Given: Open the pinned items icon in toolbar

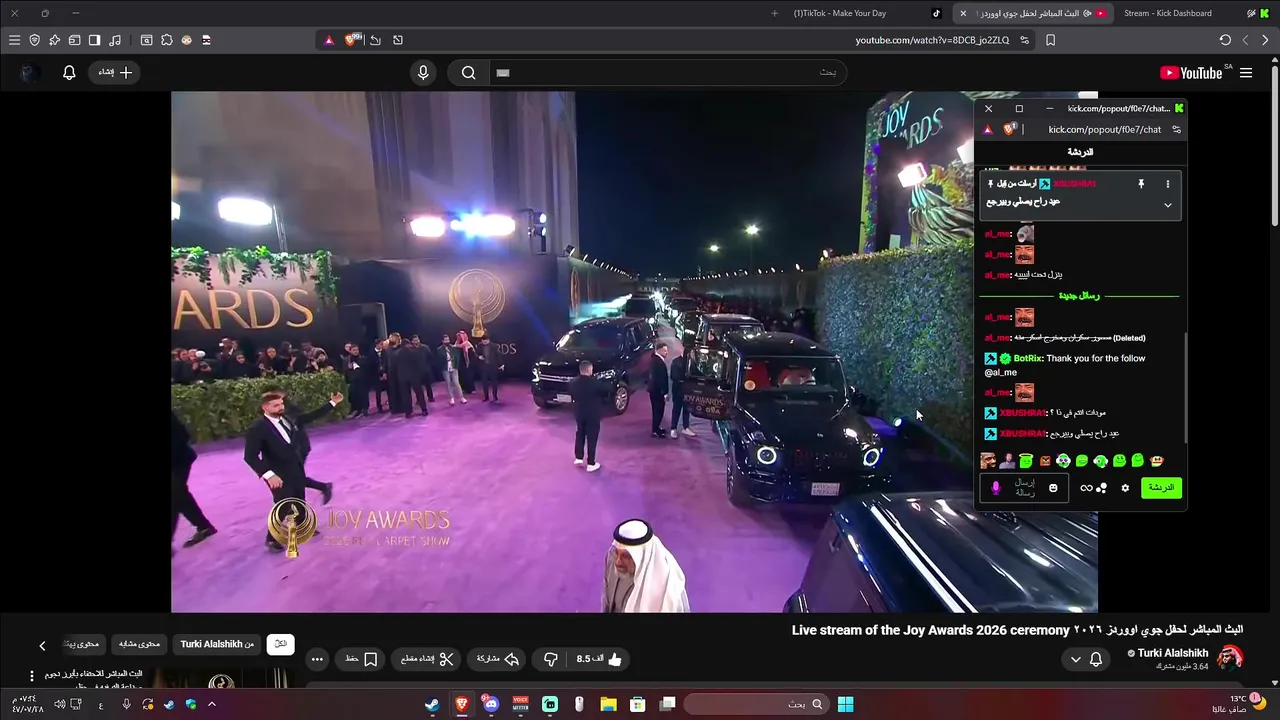Looking at the screenshot, I should pyautogui.click(x=54, y=40).
